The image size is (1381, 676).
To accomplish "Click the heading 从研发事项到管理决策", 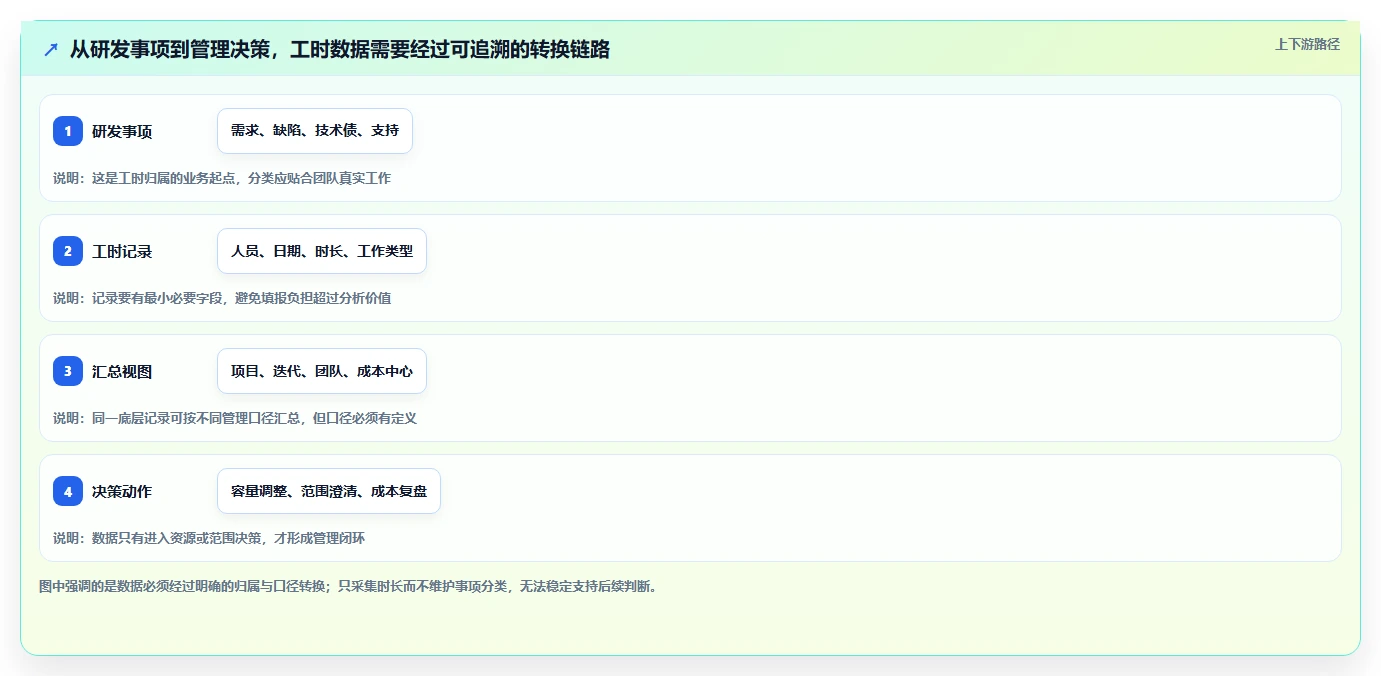I will pos(340,49).
